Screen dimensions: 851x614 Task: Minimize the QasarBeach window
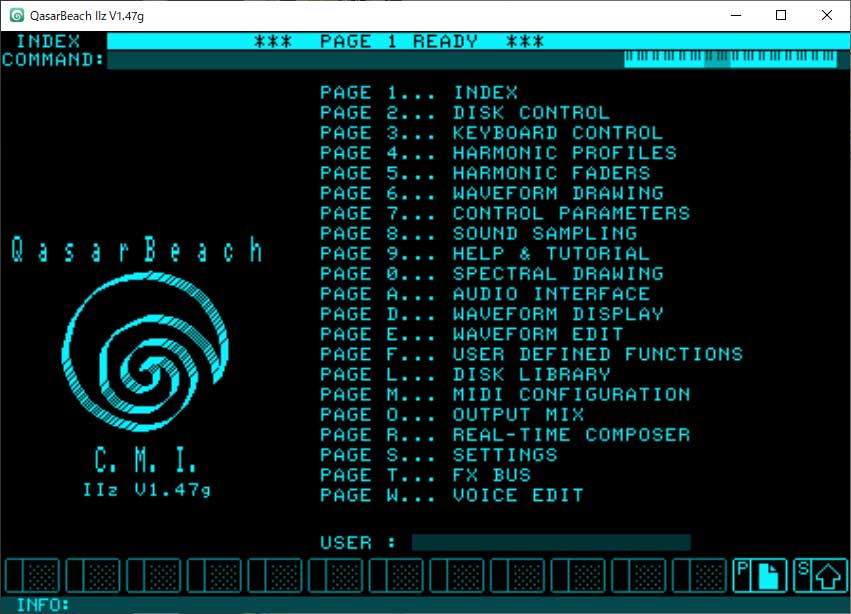tap(736, 15)
